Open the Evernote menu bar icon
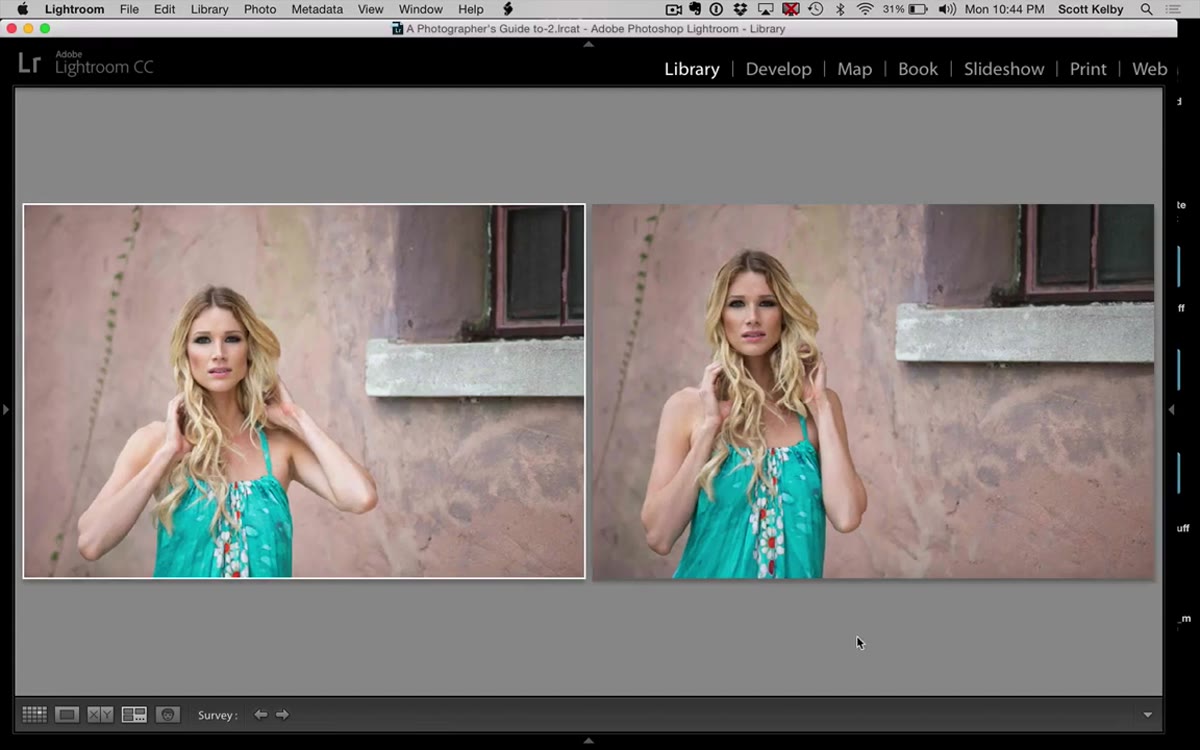 pyautogui.click(x=695, y=9)
